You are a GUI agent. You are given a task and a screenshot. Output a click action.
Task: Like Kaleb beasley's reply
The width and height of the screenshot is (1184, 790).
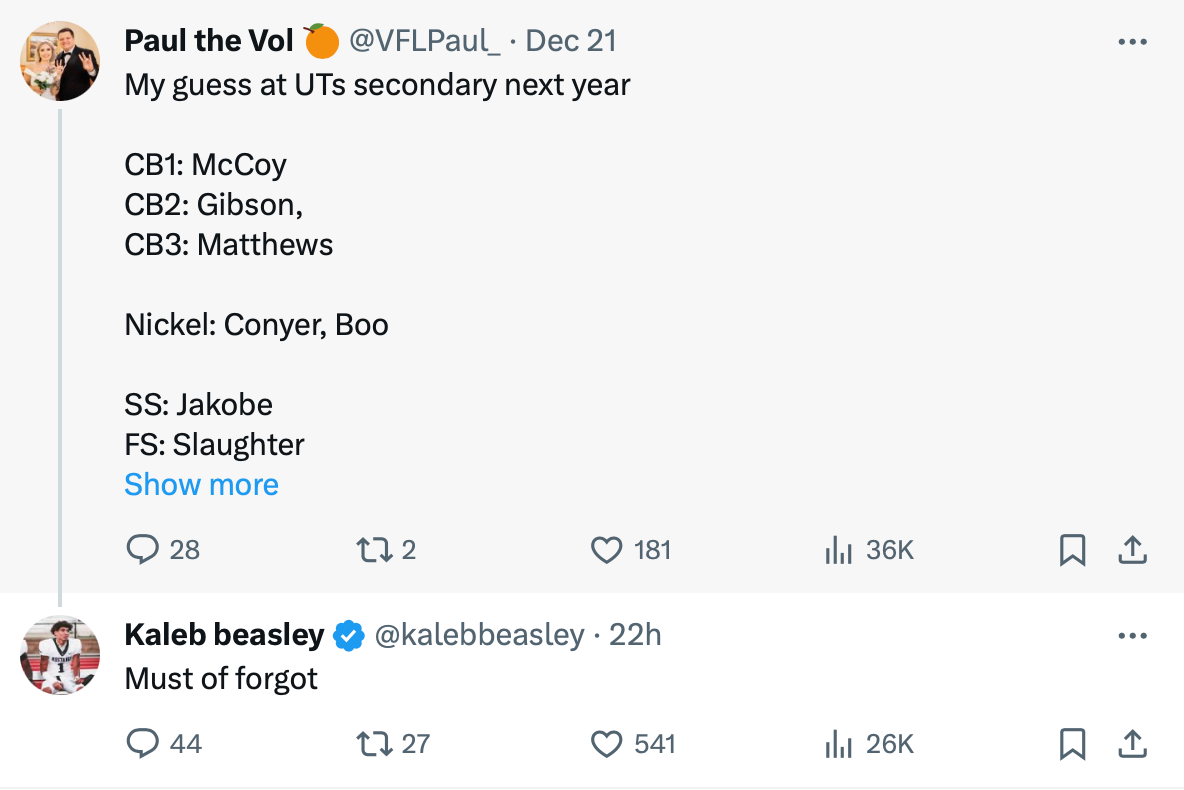click(607, 743)
